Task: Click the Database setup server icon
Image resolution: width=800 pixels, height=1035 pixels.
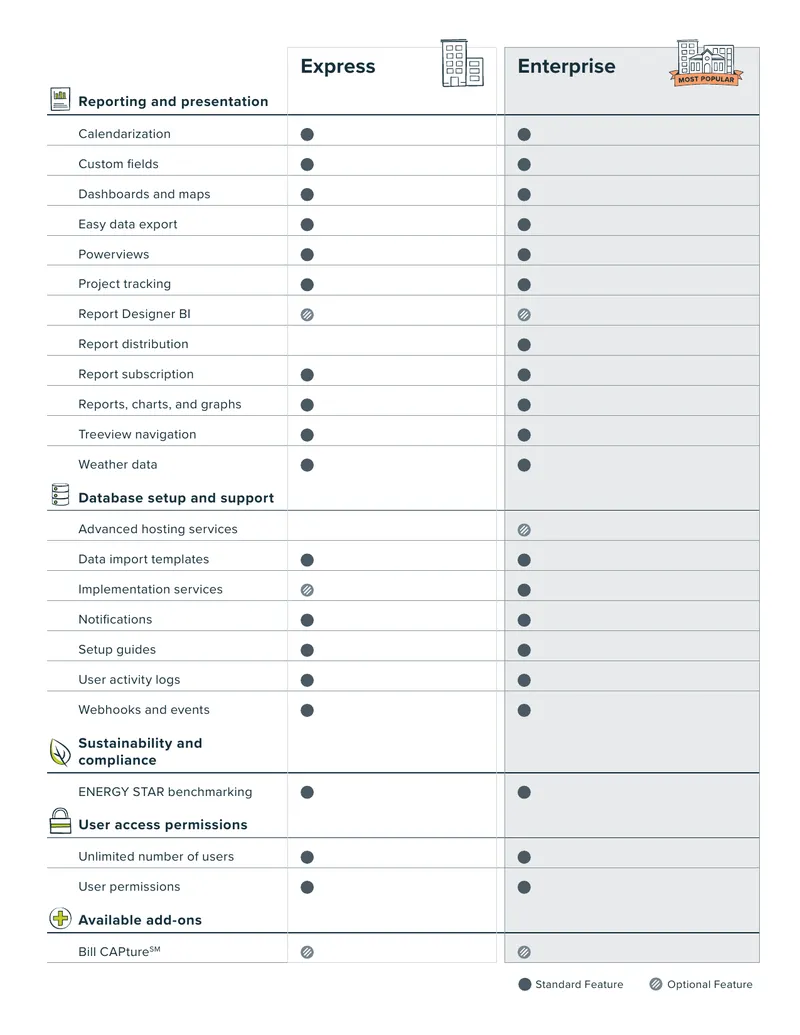Action: [60, 495]
